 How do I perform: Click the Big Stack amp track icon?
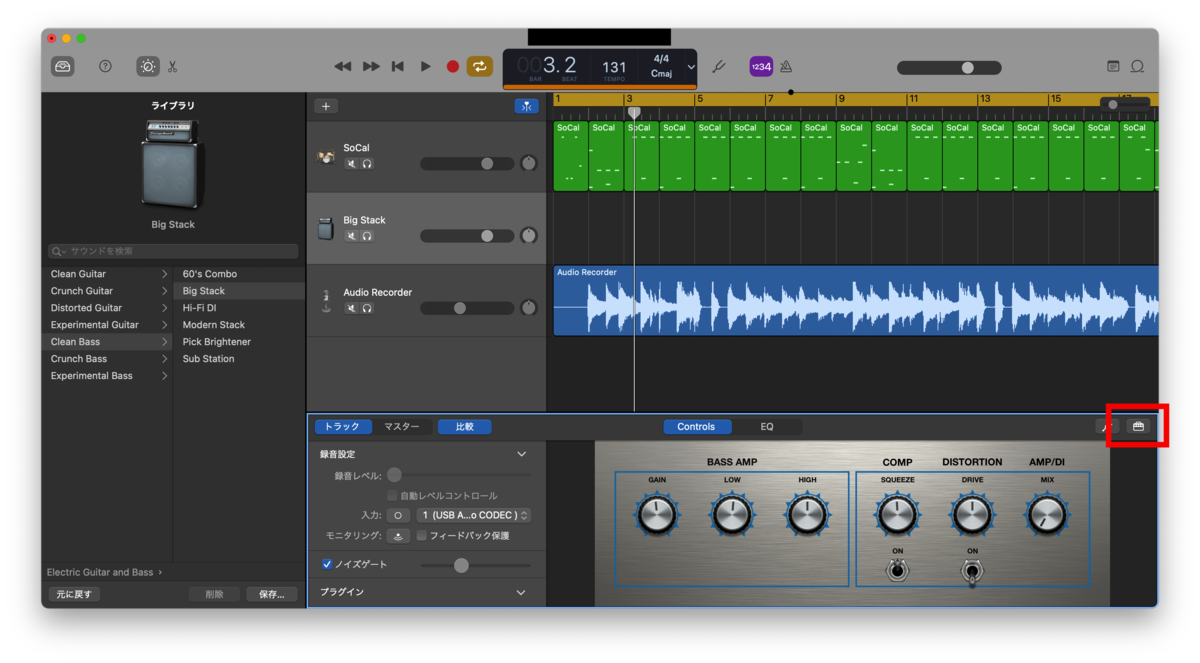click(x=326, y=229)
